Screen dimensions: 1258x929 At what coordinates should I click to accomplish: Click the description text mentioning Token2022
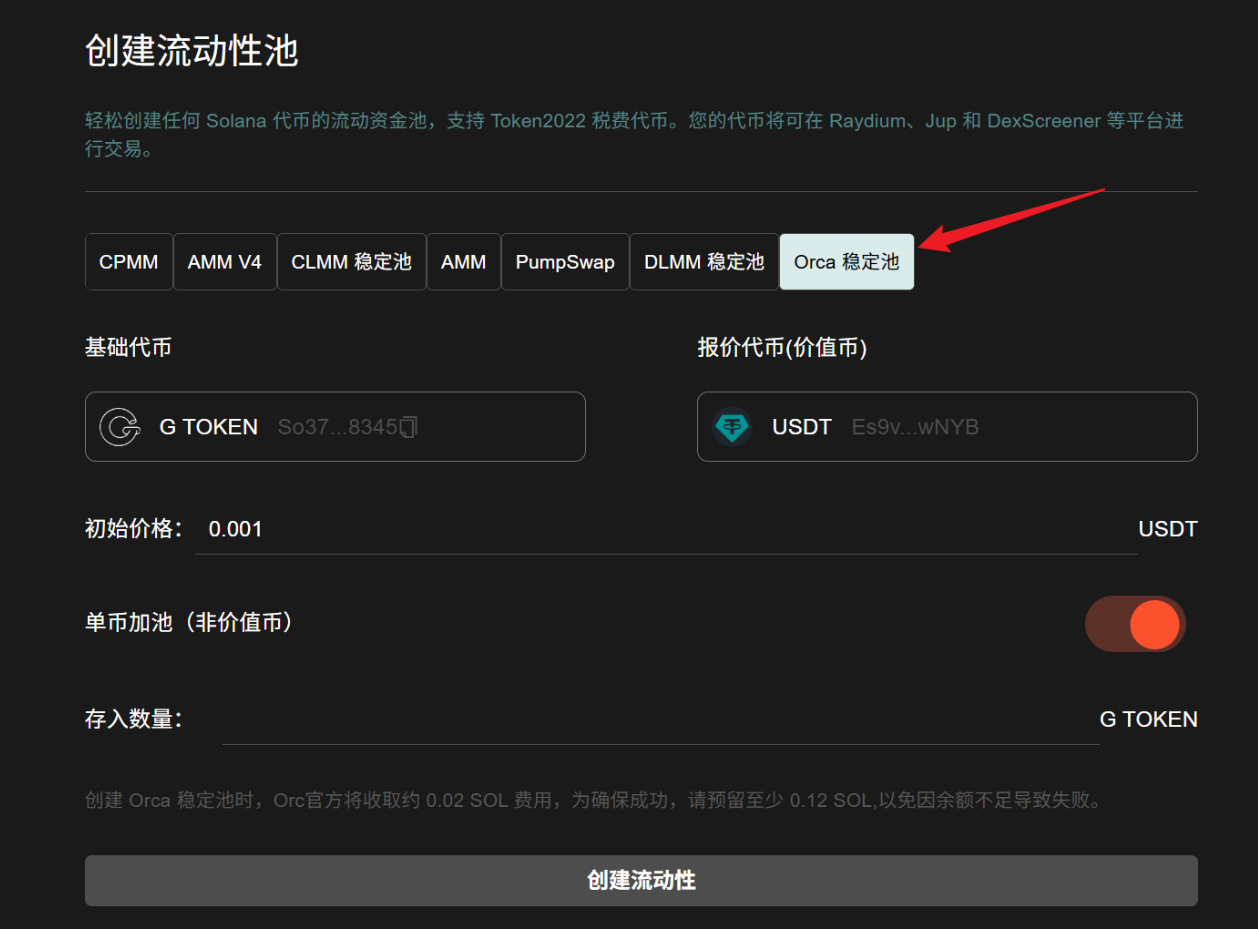634,136
